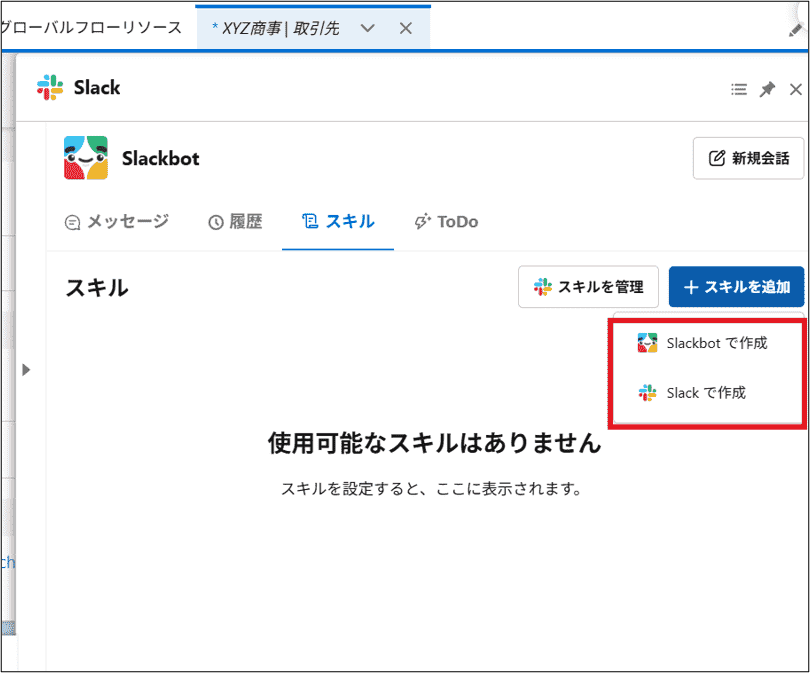Go to the ToDo tab

446,222
